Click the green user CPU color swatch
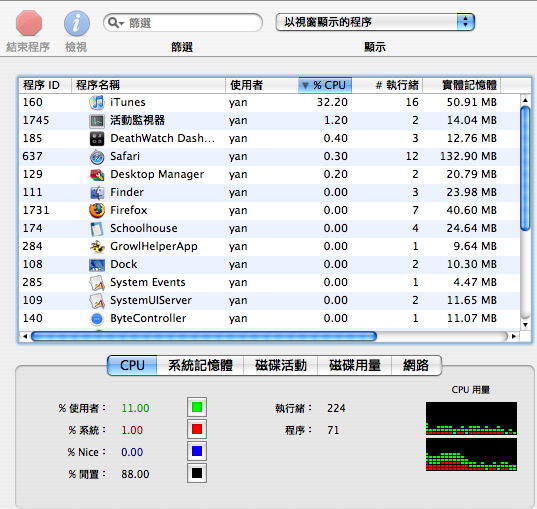The height and width of the screenshot is (509, 537). point(197,407)
